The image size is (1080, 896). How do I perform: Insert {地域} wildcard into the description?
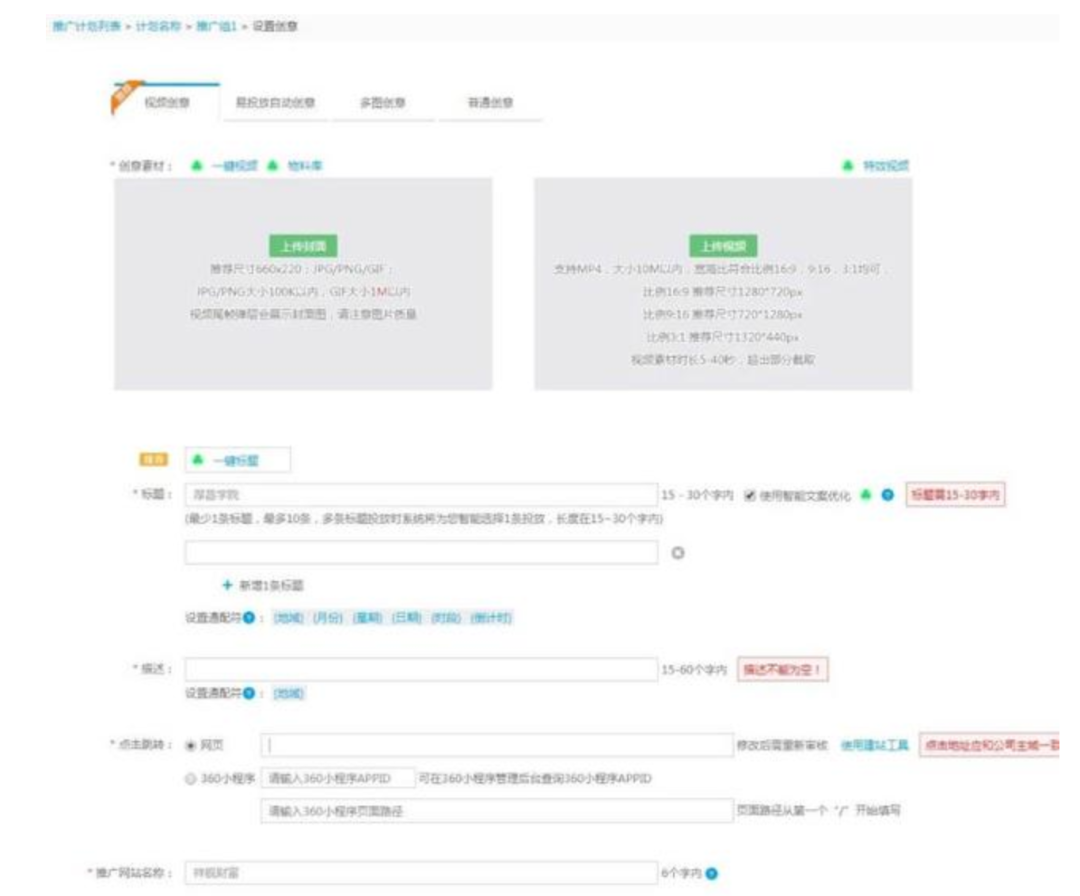(289, 694)
